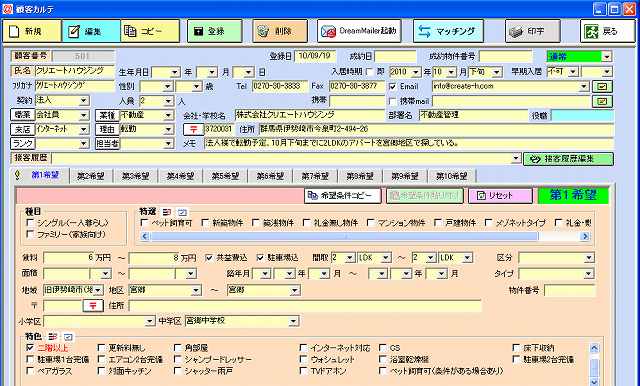Open the 業種 dropdown showing 不動産
The height and width of the screenshot is (386, 640).
168,115
